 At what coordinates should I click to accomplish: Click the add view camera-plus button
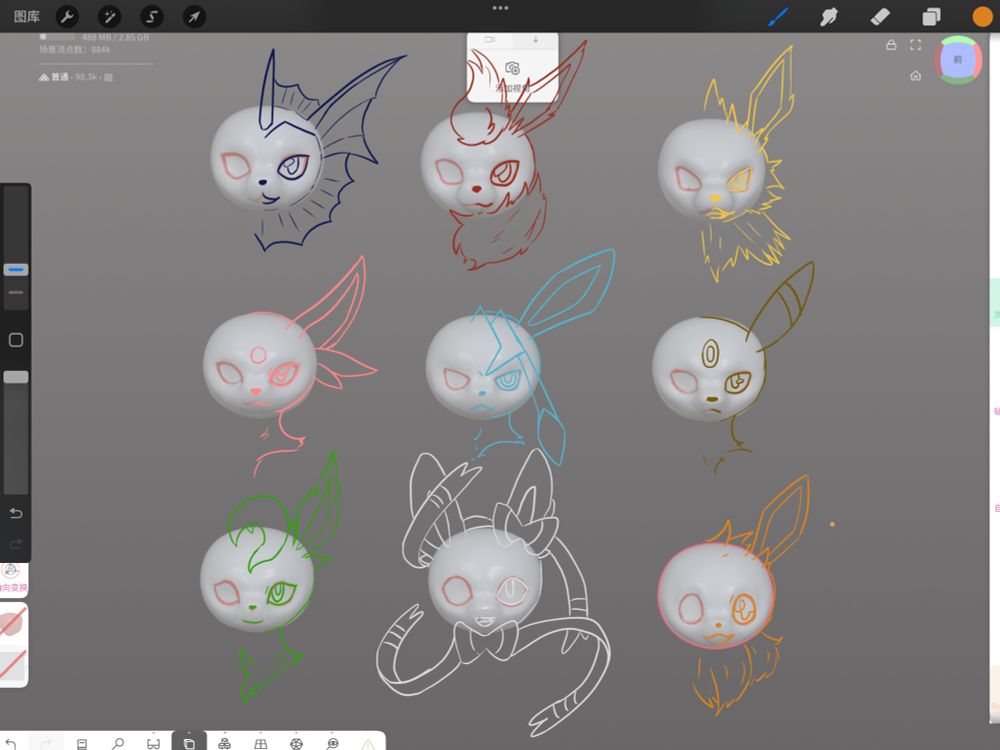tap(512, 68)
